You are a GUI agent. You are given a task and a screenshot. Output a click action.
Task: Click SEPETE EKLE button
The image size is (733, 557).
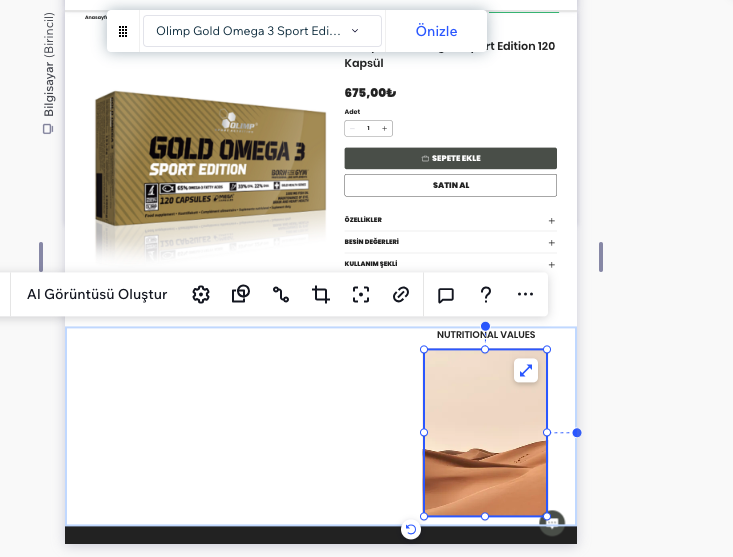[x=451, y=158]
